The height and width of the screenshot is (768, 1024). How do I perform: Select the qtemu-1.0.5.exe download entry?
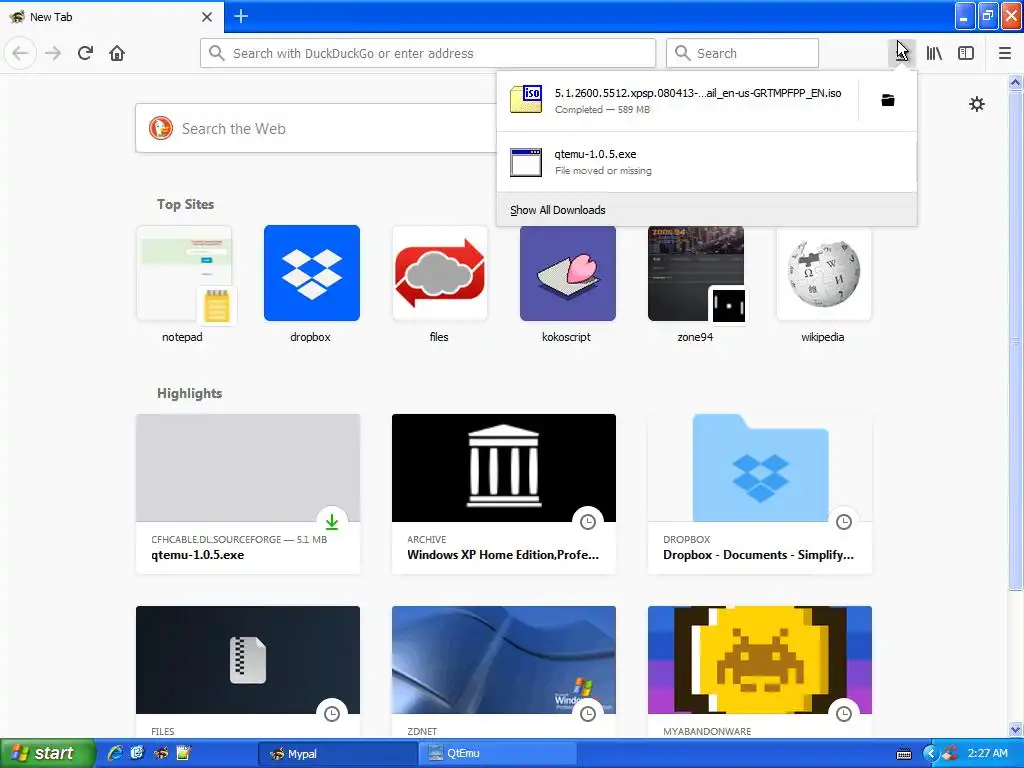coord(707,162)
